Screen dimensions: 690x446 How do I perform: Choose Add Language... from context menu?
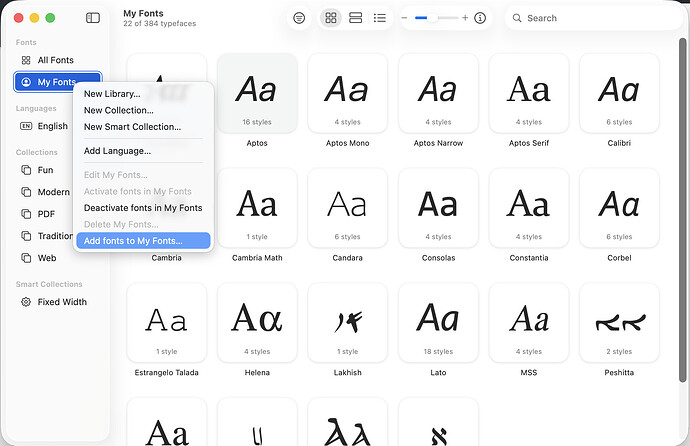click(143, 151)
